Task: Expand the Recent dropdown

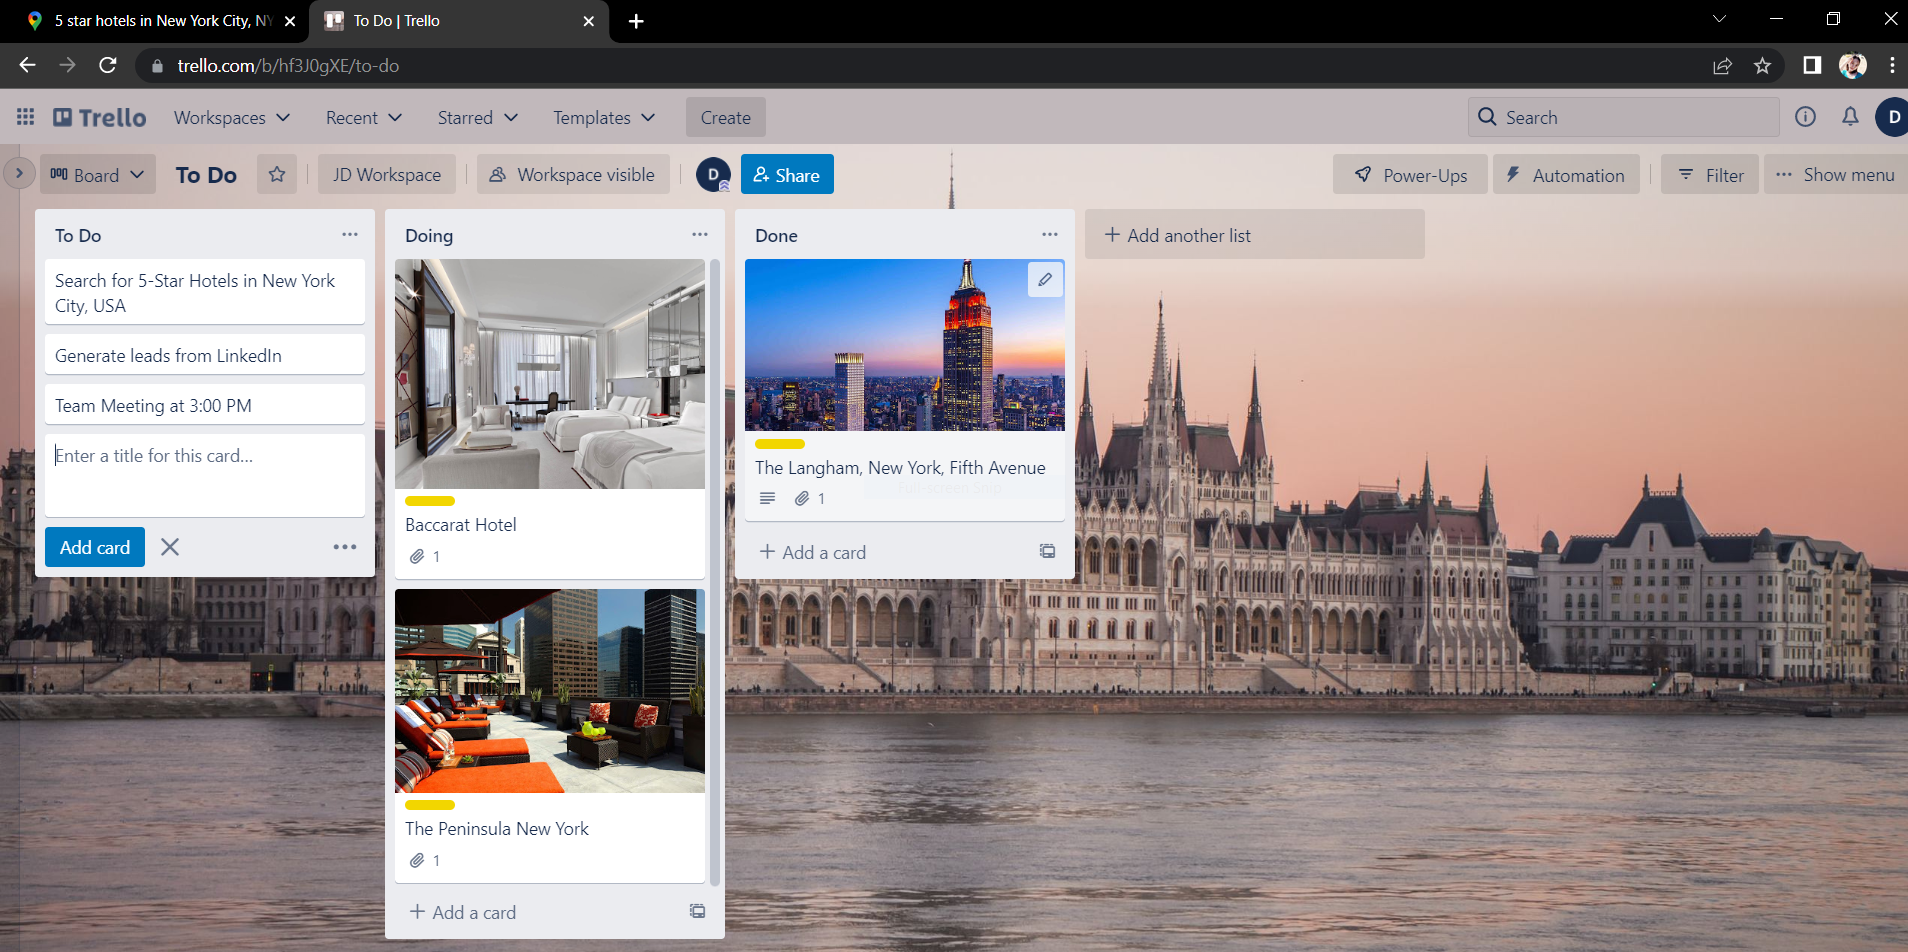Action: [364, 117]
